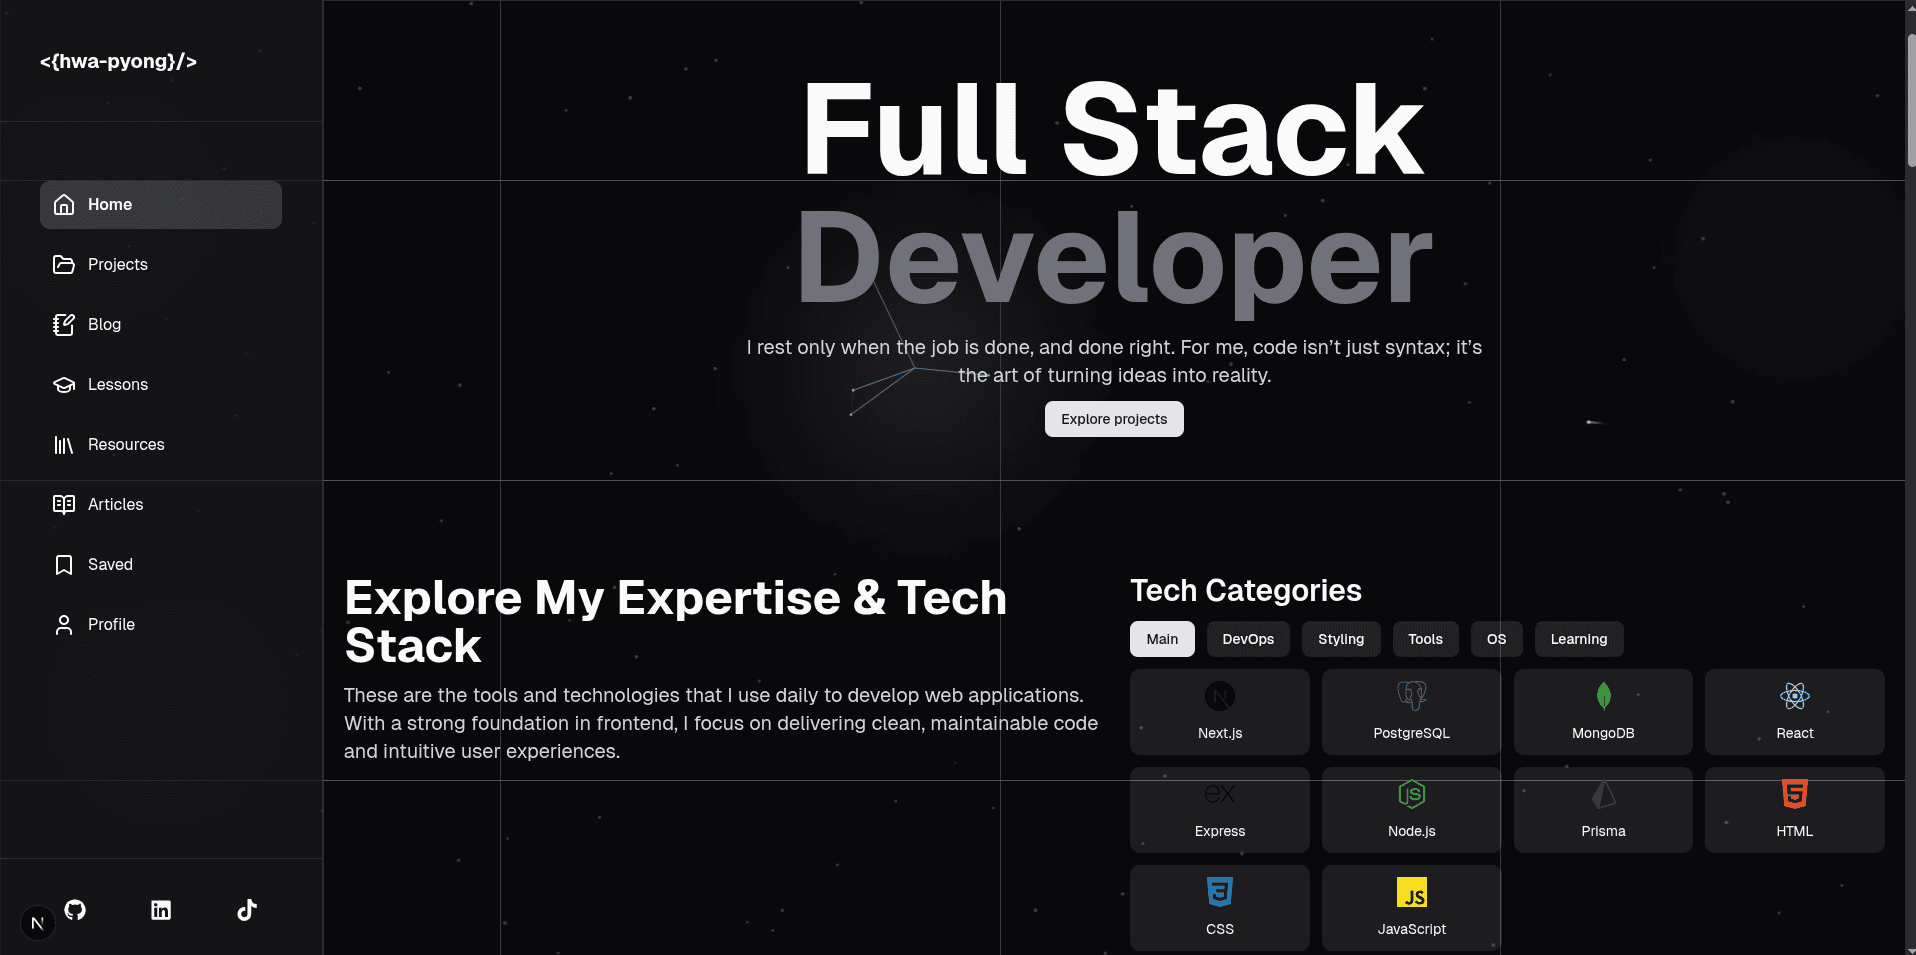Open the LinkedIn icon link
Screen dimensions: 1916x955
click(161, 910)
